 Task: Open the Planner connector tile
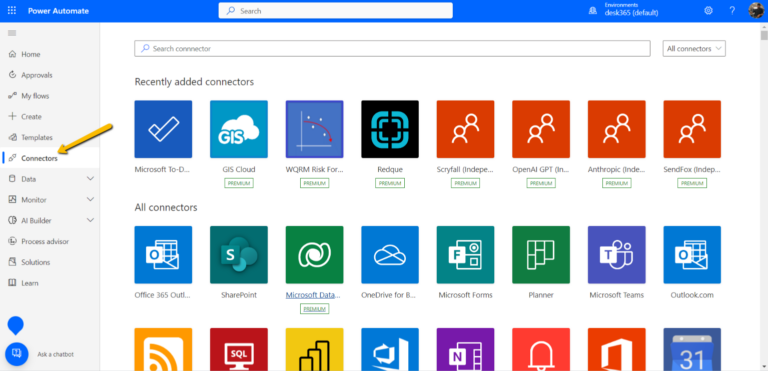[541, 255]
